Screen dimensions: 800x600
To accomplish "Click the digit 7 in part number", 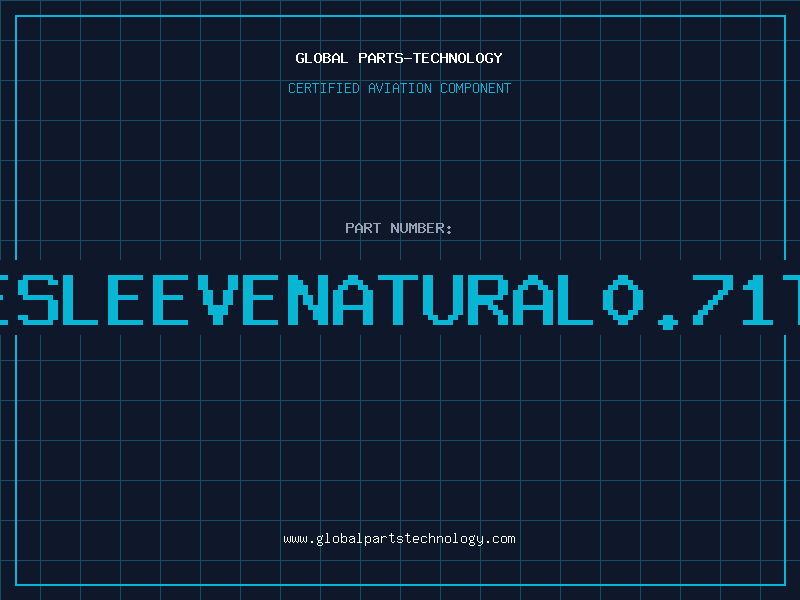I will (713, 300).
